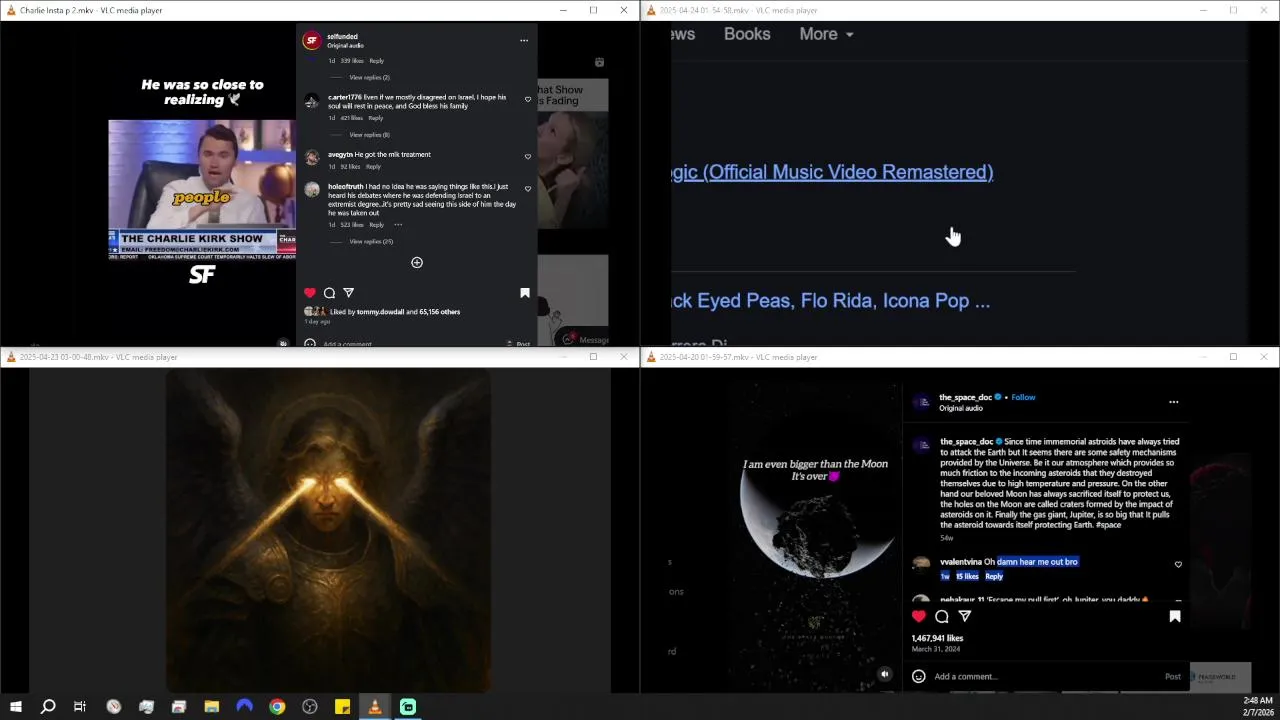Viewport: 1280px width, 720px height.
Task: Open OBS Studio from taskbar
Action: (x=310, y=707)
